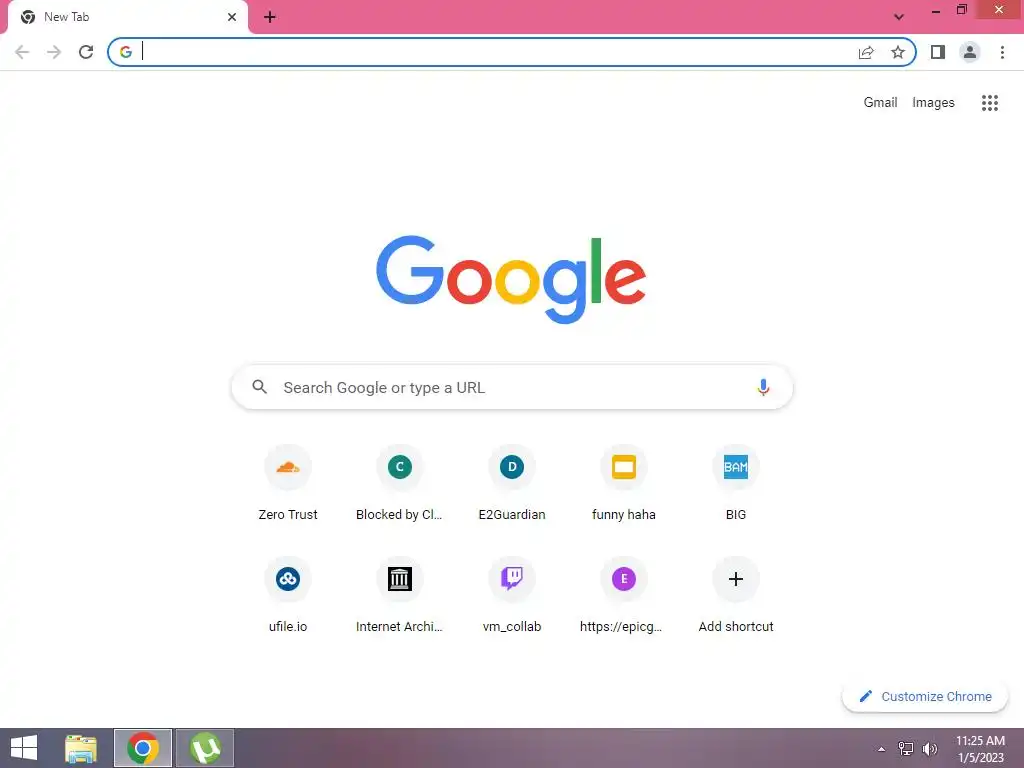Reload the current page

[x=86, y=52]
